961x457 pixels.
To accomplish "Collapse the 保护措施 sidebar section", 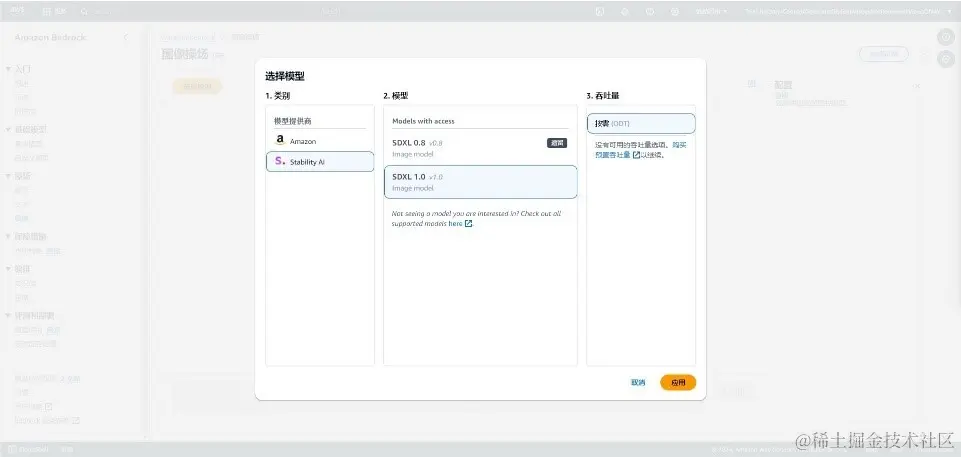I will click(x=9, y=236).
